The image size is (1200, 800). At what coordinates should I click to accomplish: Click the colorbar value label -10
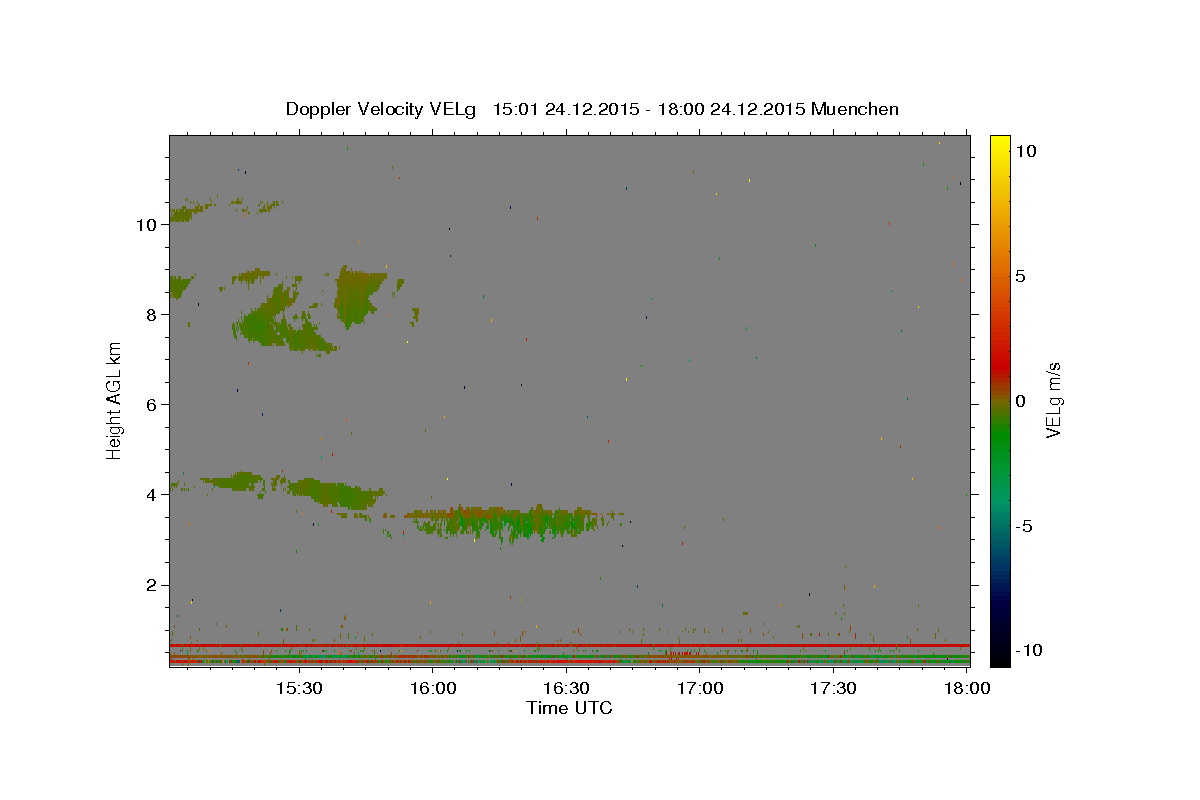(1029, 651)
